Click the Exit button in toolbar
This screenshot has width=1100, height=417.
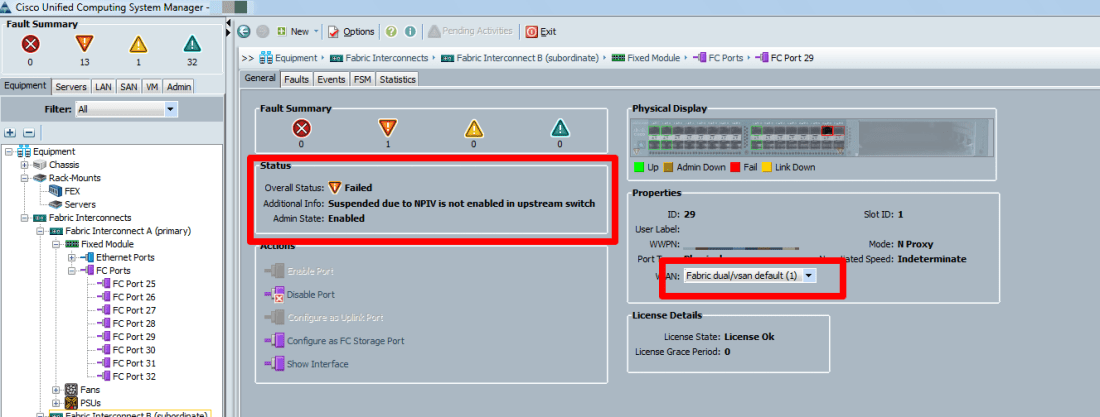tap(541, 32)
